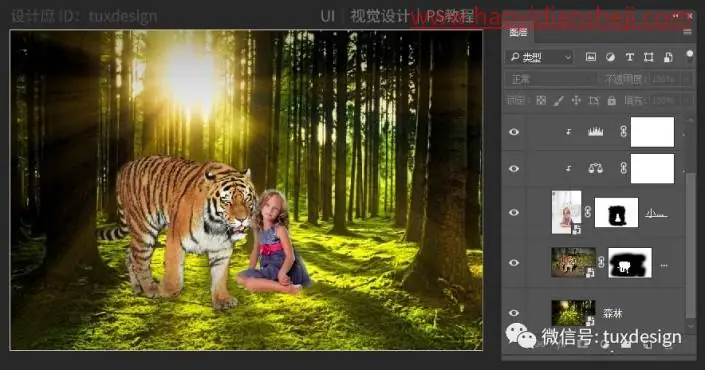The height and width of the screenshot is (370, 705).
Task: Lock image pixels brush icon
Action: 558,101
